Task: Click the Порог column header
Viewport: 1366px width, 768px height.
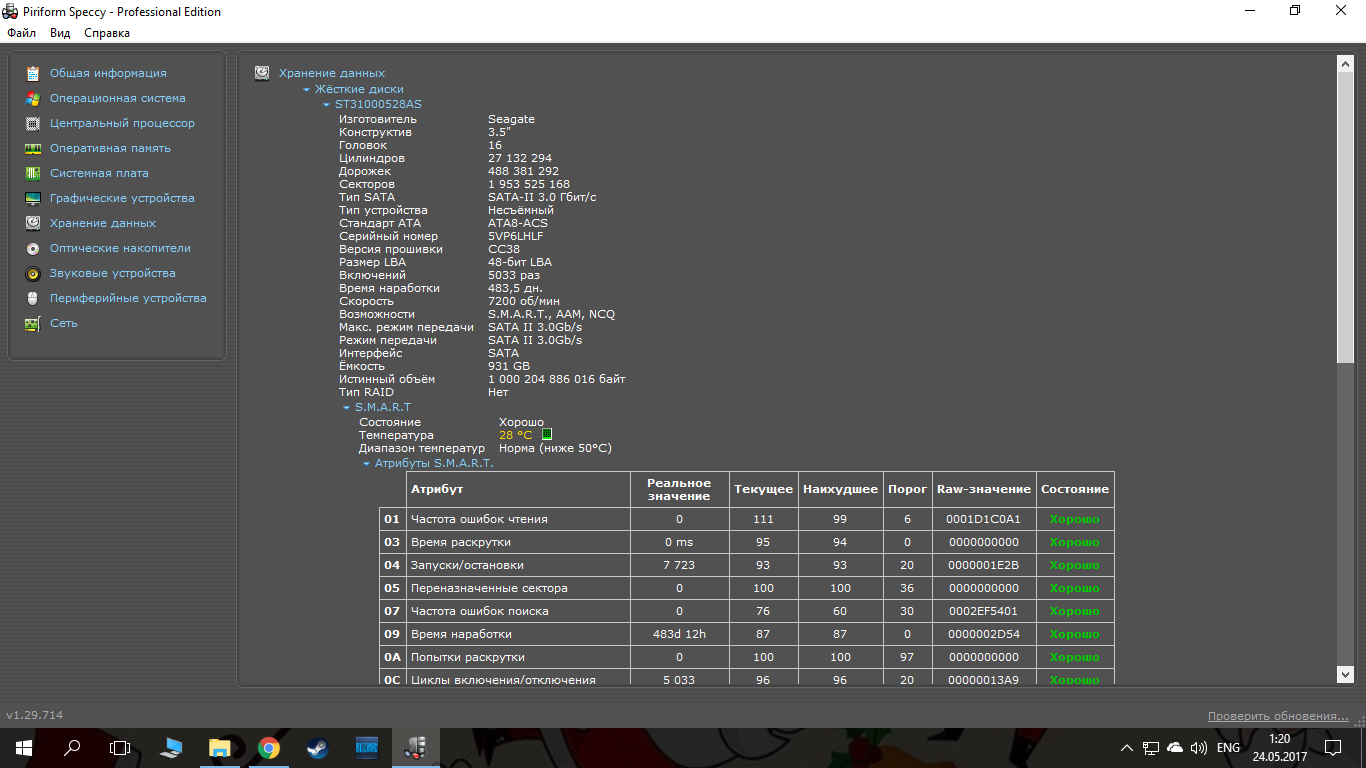Action: click(x=908, y=489)
